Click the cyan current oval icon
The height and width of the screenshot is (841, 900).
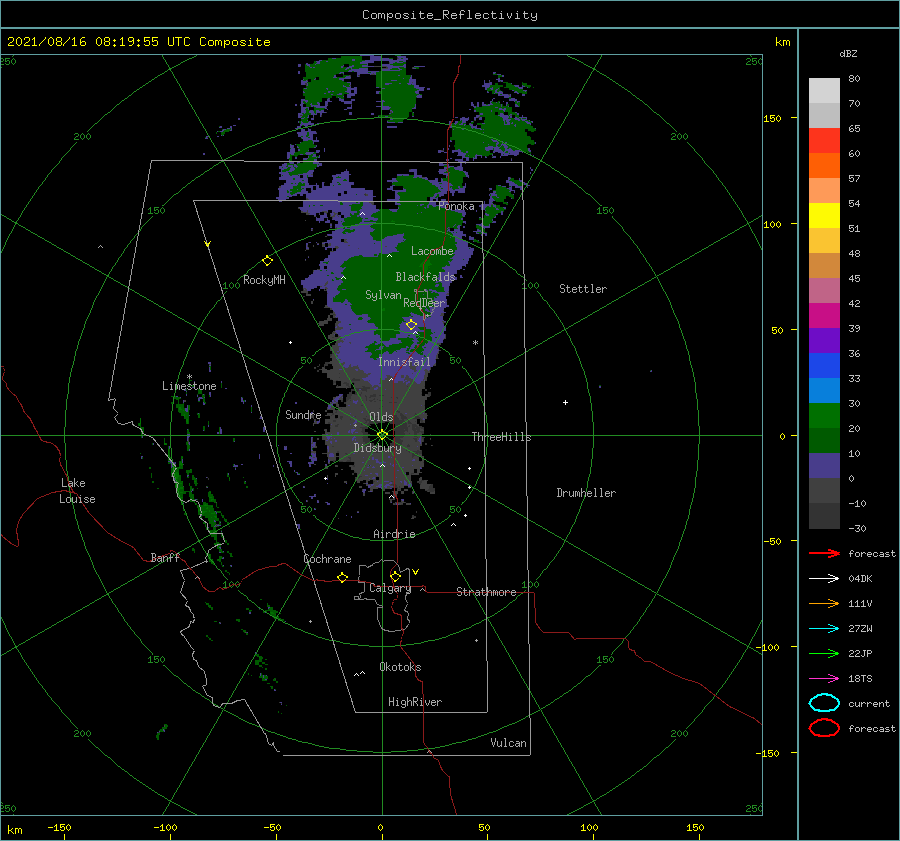click(824, 703)
